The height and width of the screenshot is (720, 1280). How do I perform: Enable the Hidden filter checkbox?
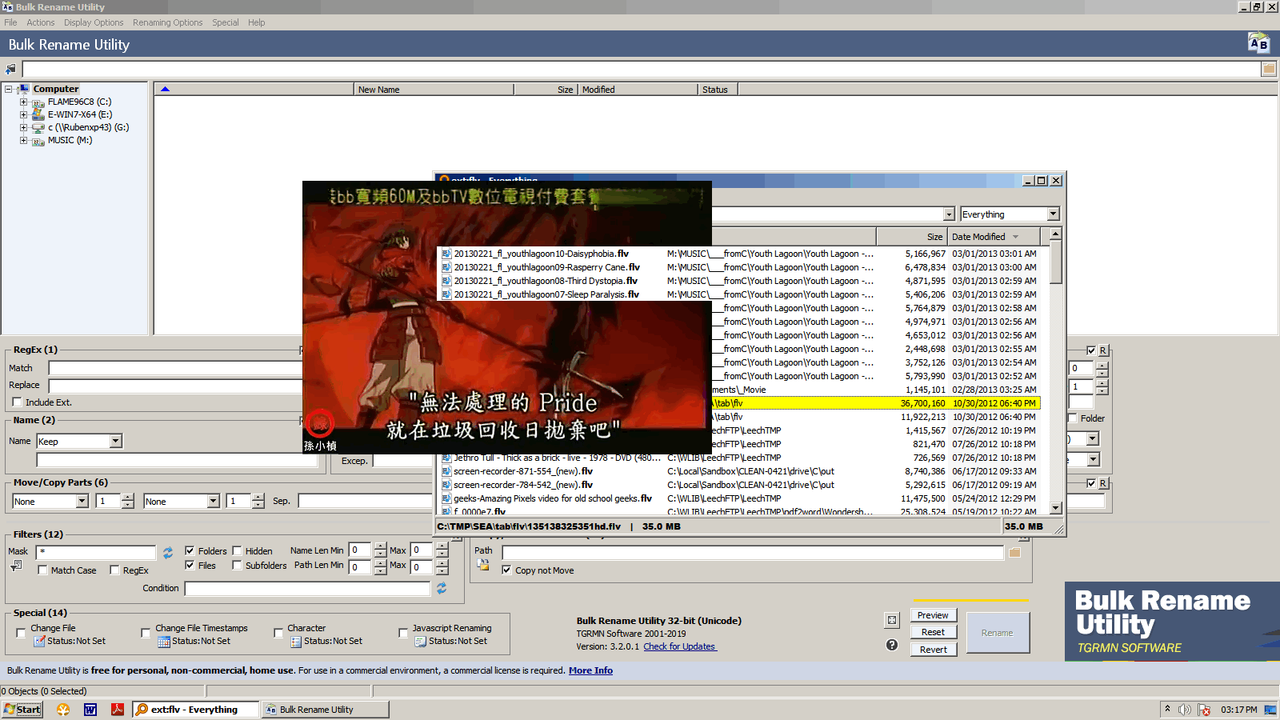pos(237,551)
